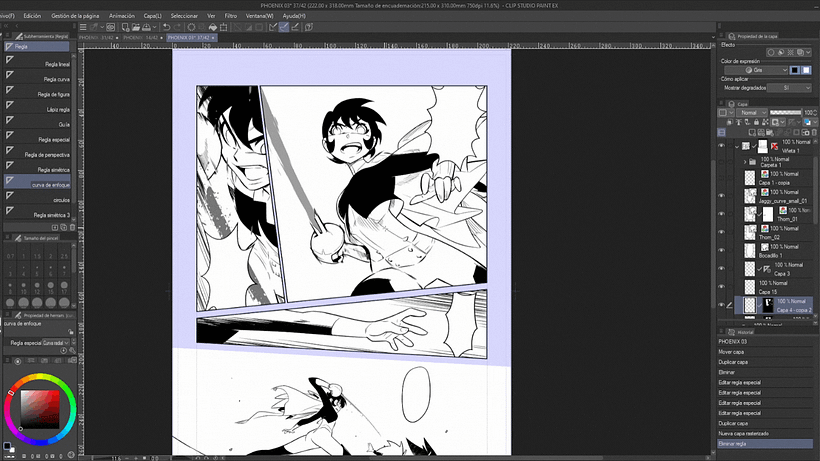Viewport: 820px width, 461px height.
Task: Pick a red shade in color wheel square
Action: [40, 409]
